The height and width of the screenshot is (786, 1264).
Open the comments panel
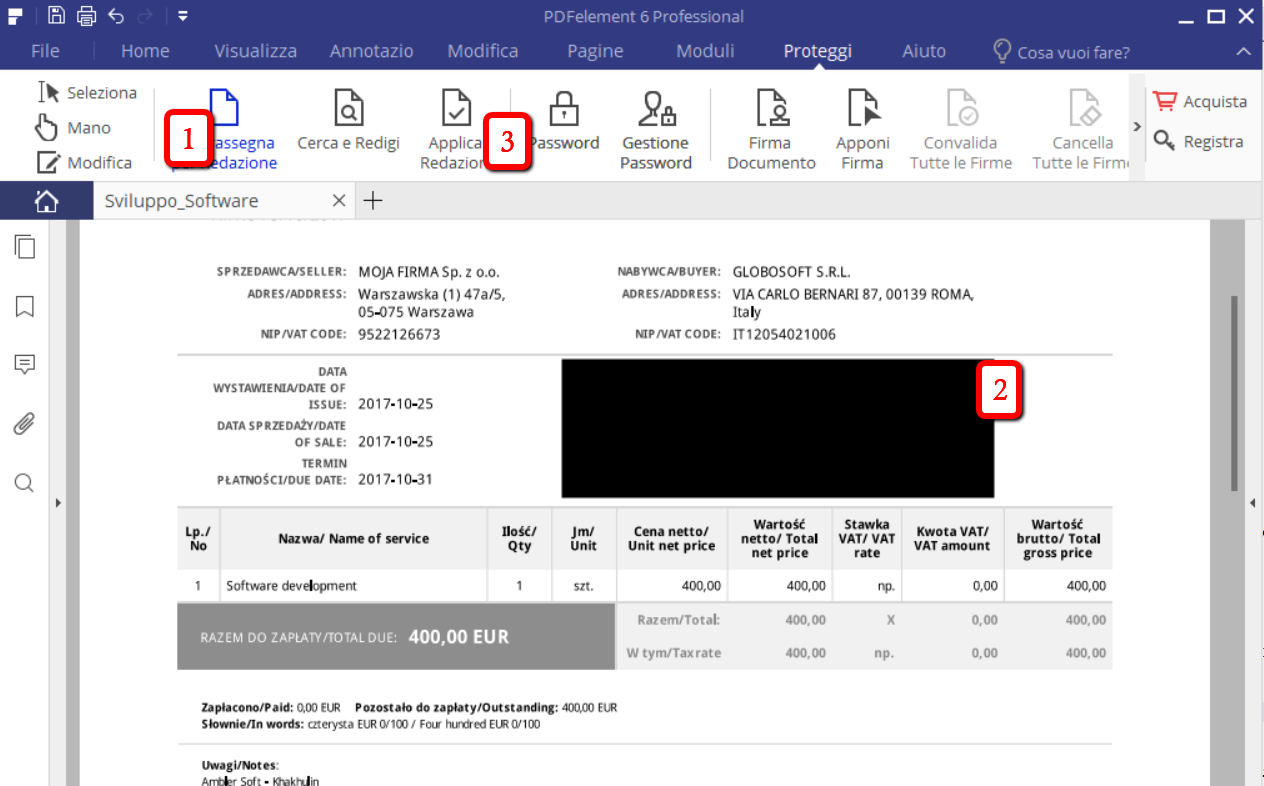click(x=25, y=364)
